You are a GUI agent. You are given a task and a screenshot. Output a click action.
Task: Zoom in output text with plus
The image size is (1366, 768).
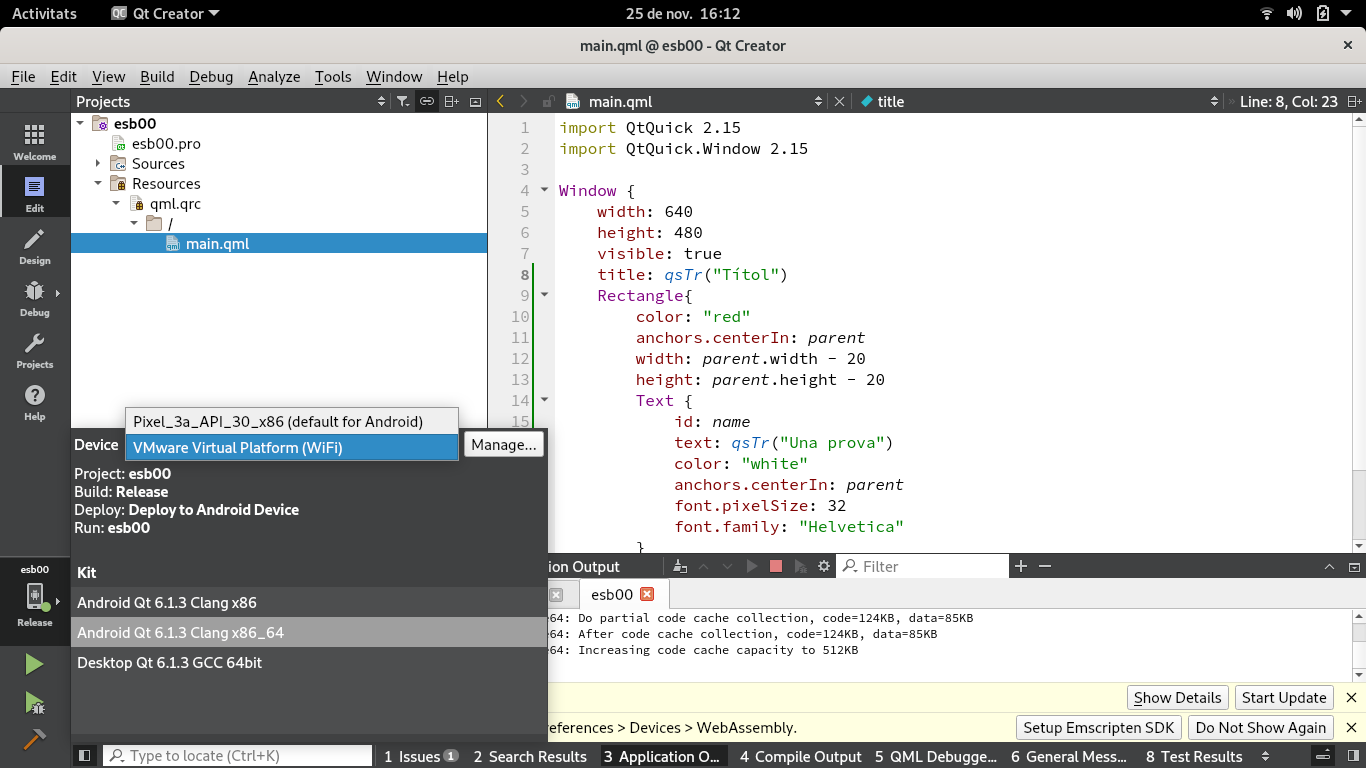pos(1021,566)
